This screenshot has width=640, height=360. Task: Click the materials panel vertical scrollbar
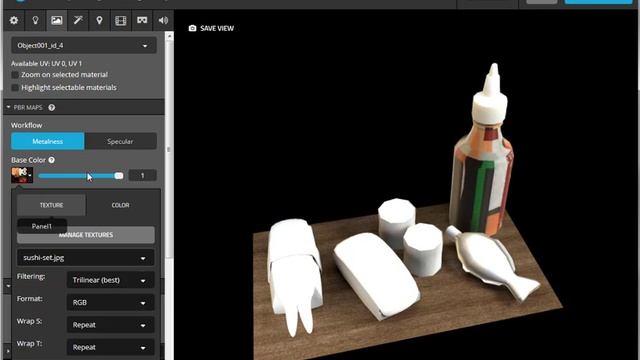pyautogui.click(x=169, y=149)
